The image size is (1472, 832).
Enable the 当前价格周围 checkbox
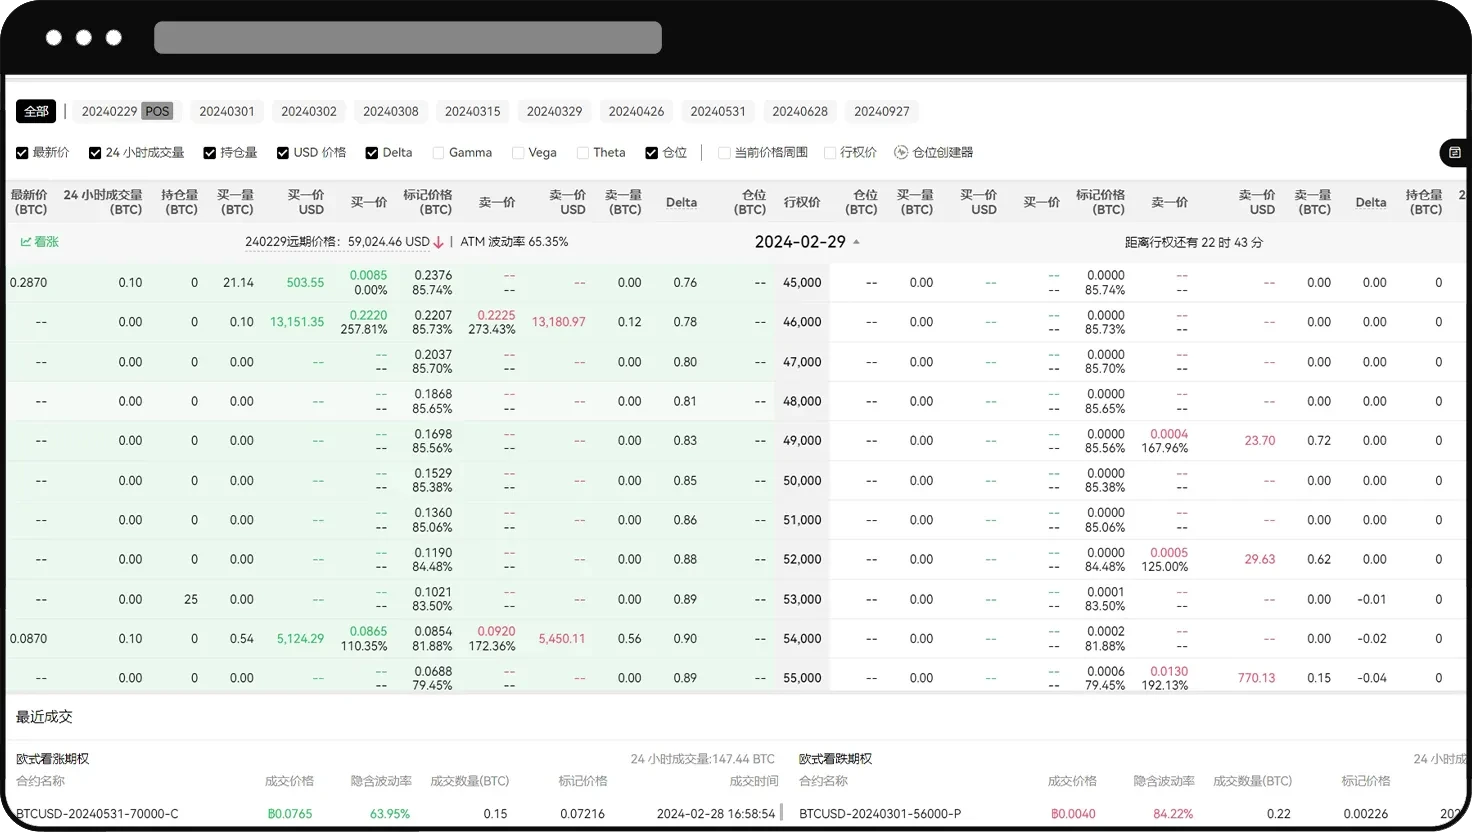coord(724,153)
